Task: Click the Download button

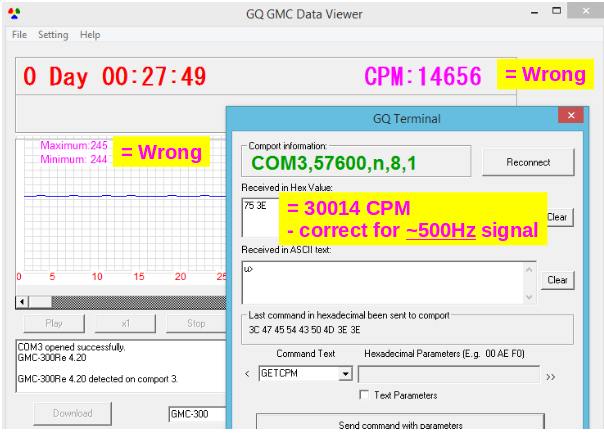Action: (72, 413)
